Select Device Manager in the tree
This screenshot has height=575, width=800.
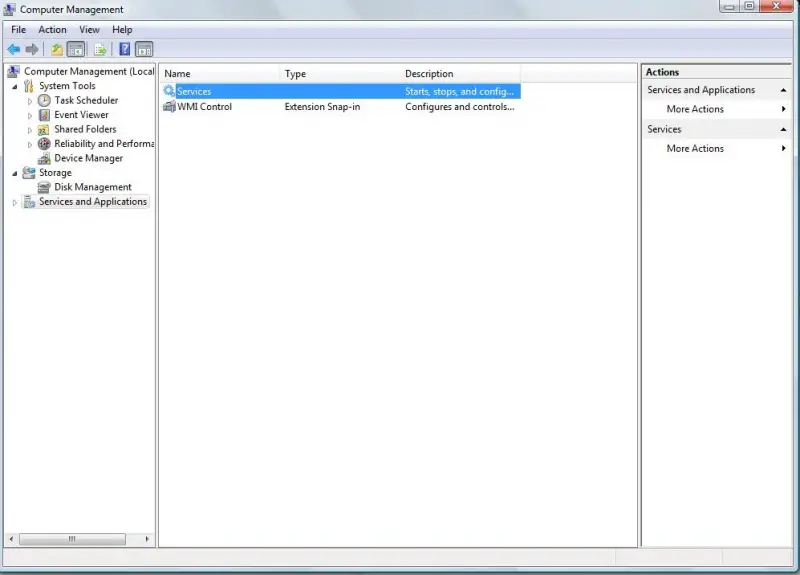point(89,159)
